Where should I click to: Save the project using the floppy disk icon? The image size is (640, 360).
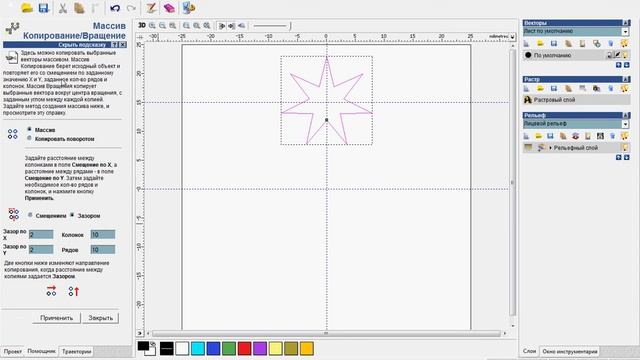pos(43,8)
